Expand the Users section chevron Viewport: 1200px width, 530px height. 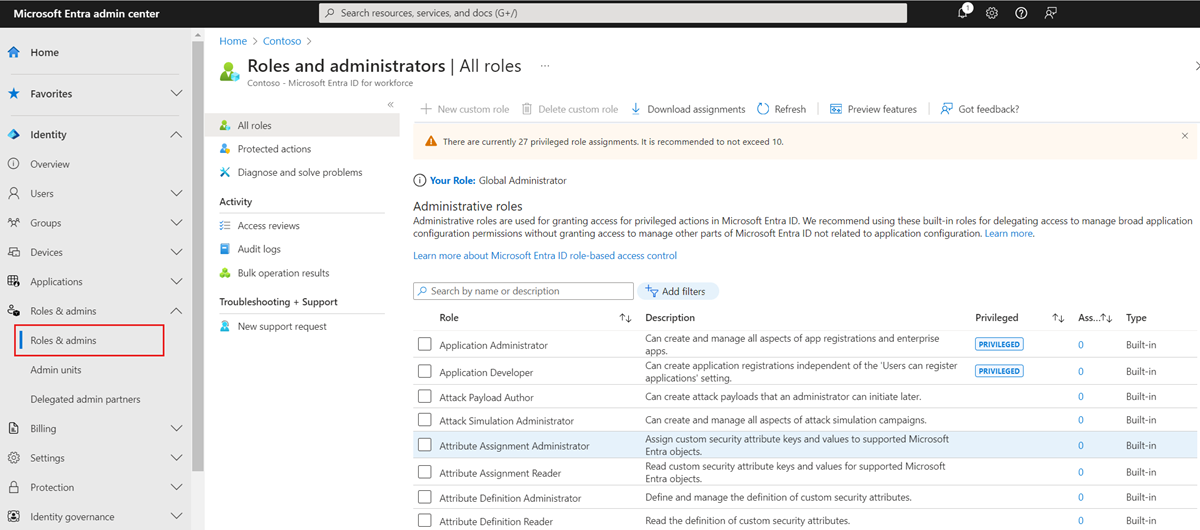[176, 193]
